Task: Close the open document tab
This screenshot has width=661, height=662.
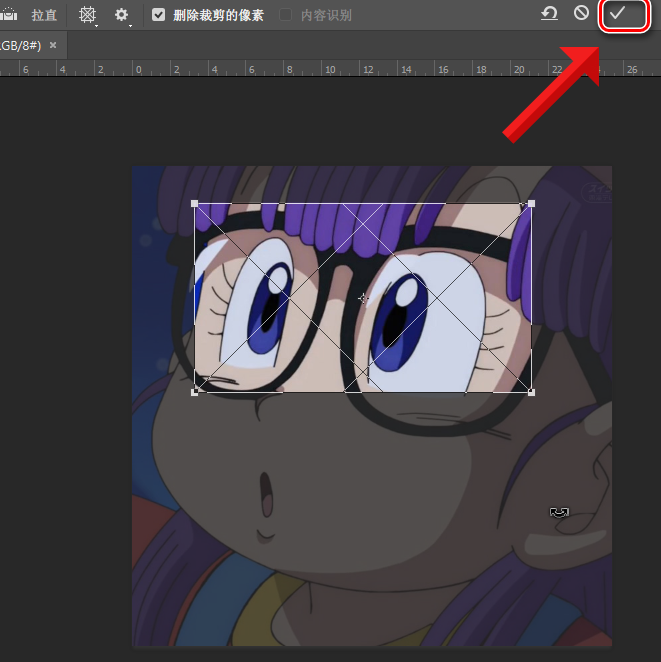Action: pyautogui.click(x=53, y=45)
